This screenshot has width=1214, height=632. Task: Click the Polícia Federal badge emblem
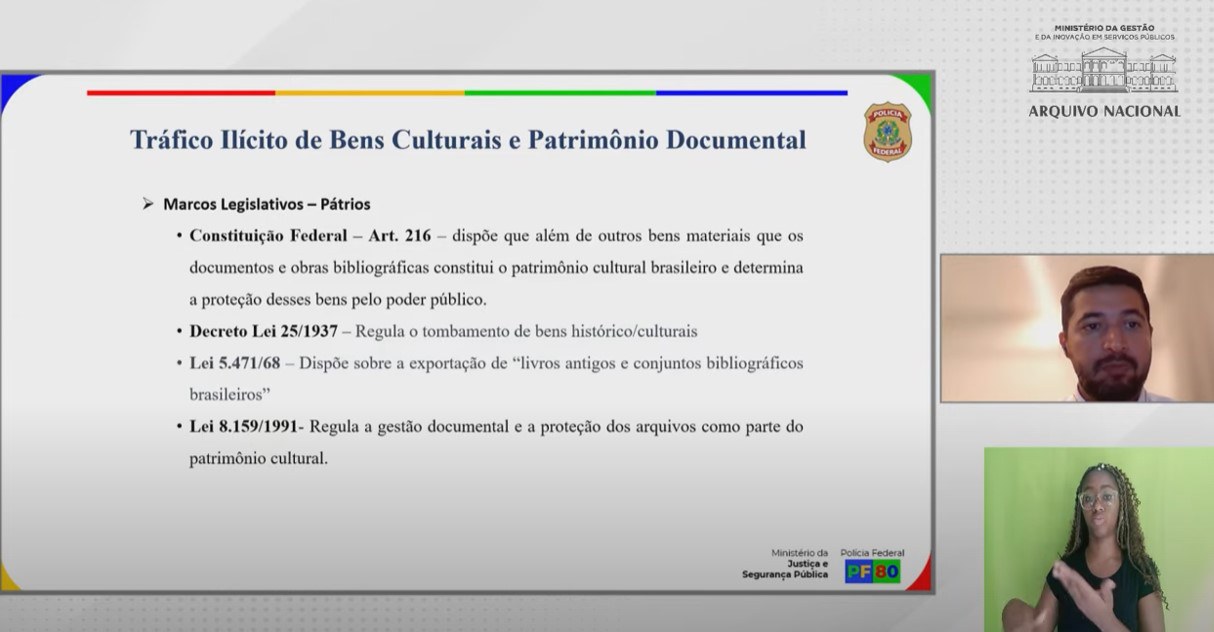887,132
